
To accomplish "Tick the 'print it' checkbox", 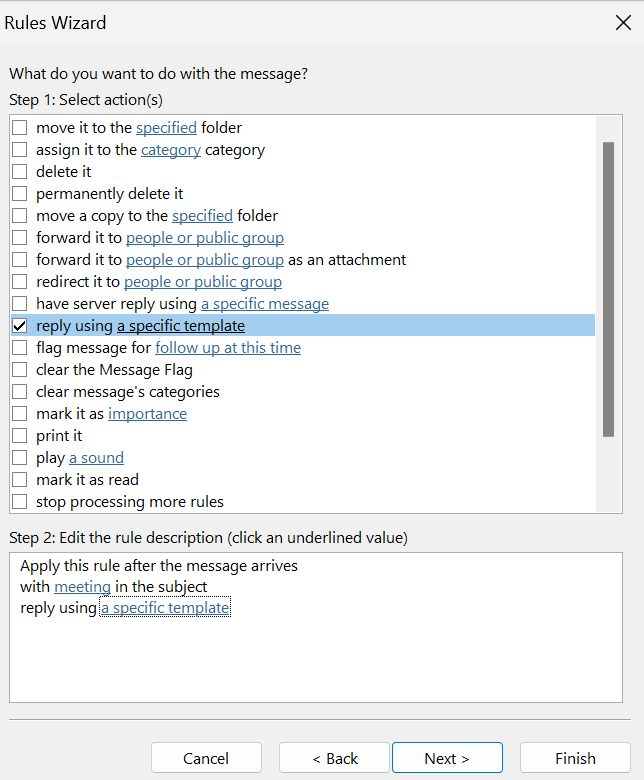I will click(x=19, y=436).
